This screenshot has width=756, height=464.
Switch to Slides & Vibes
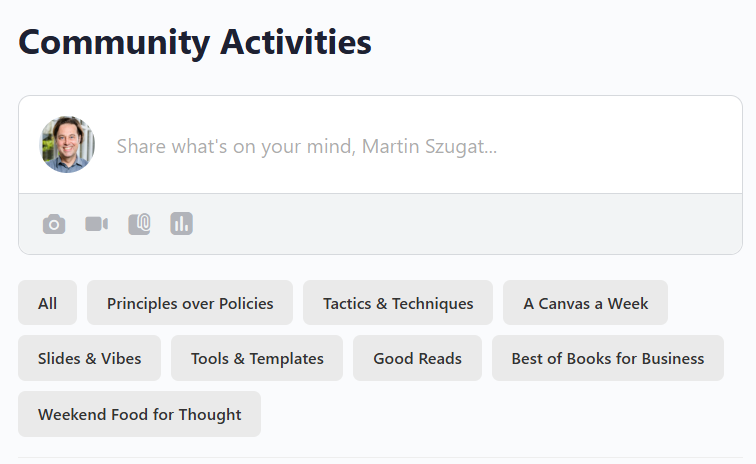pyautogui.click(x=89, y=358)
